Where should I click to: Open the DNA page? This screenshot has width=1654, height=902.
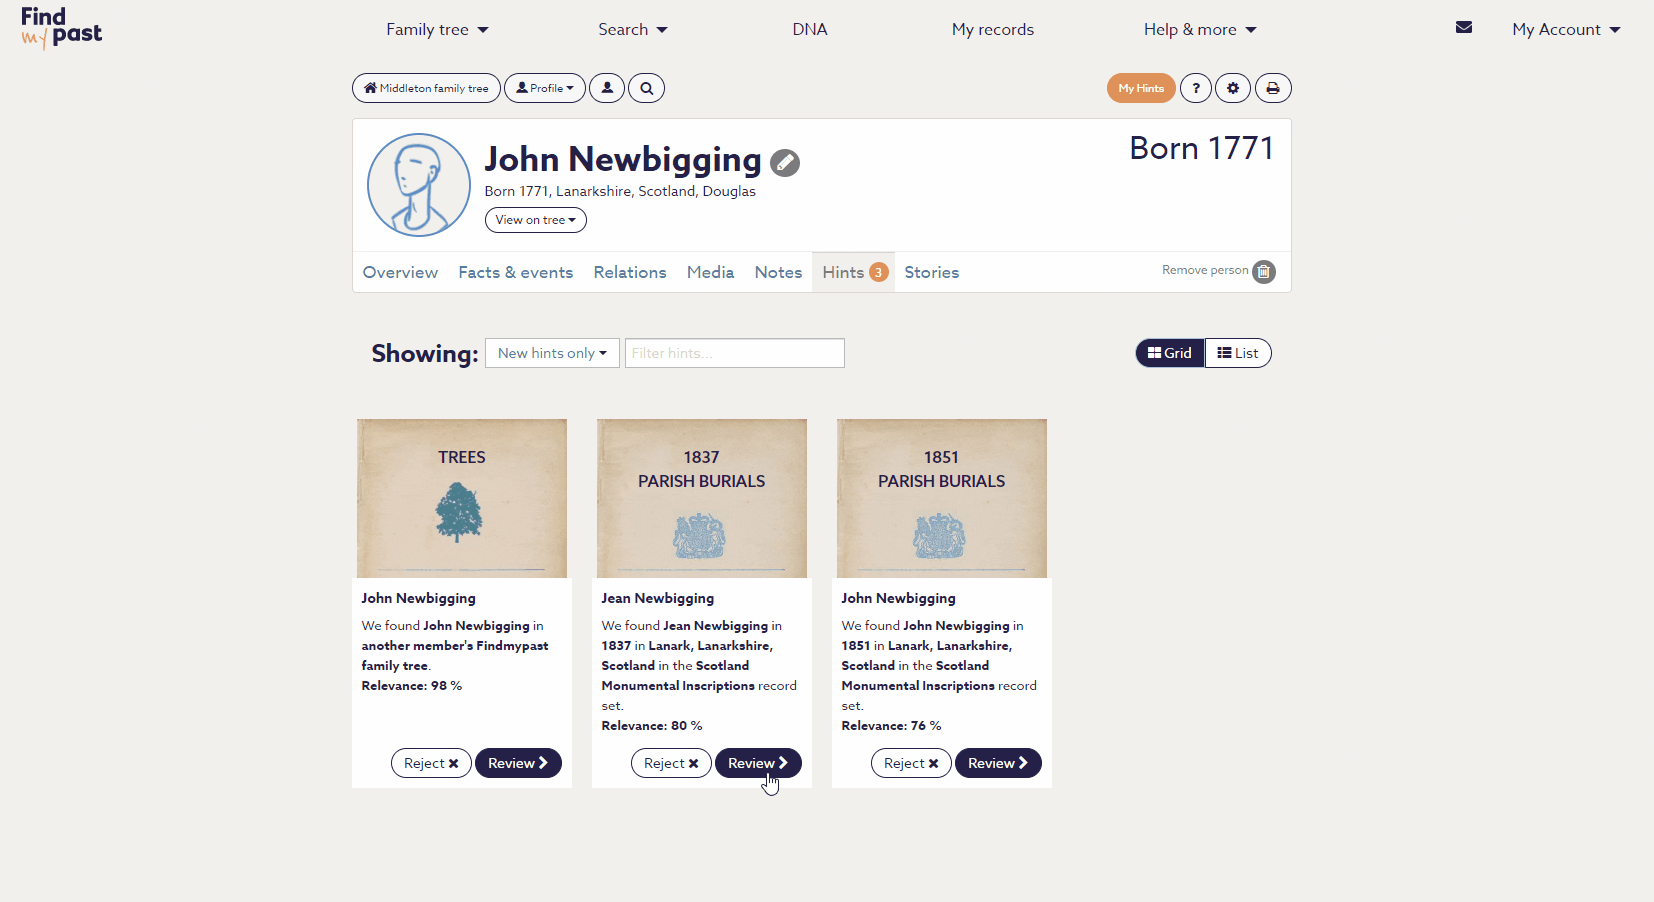[810, 29]
